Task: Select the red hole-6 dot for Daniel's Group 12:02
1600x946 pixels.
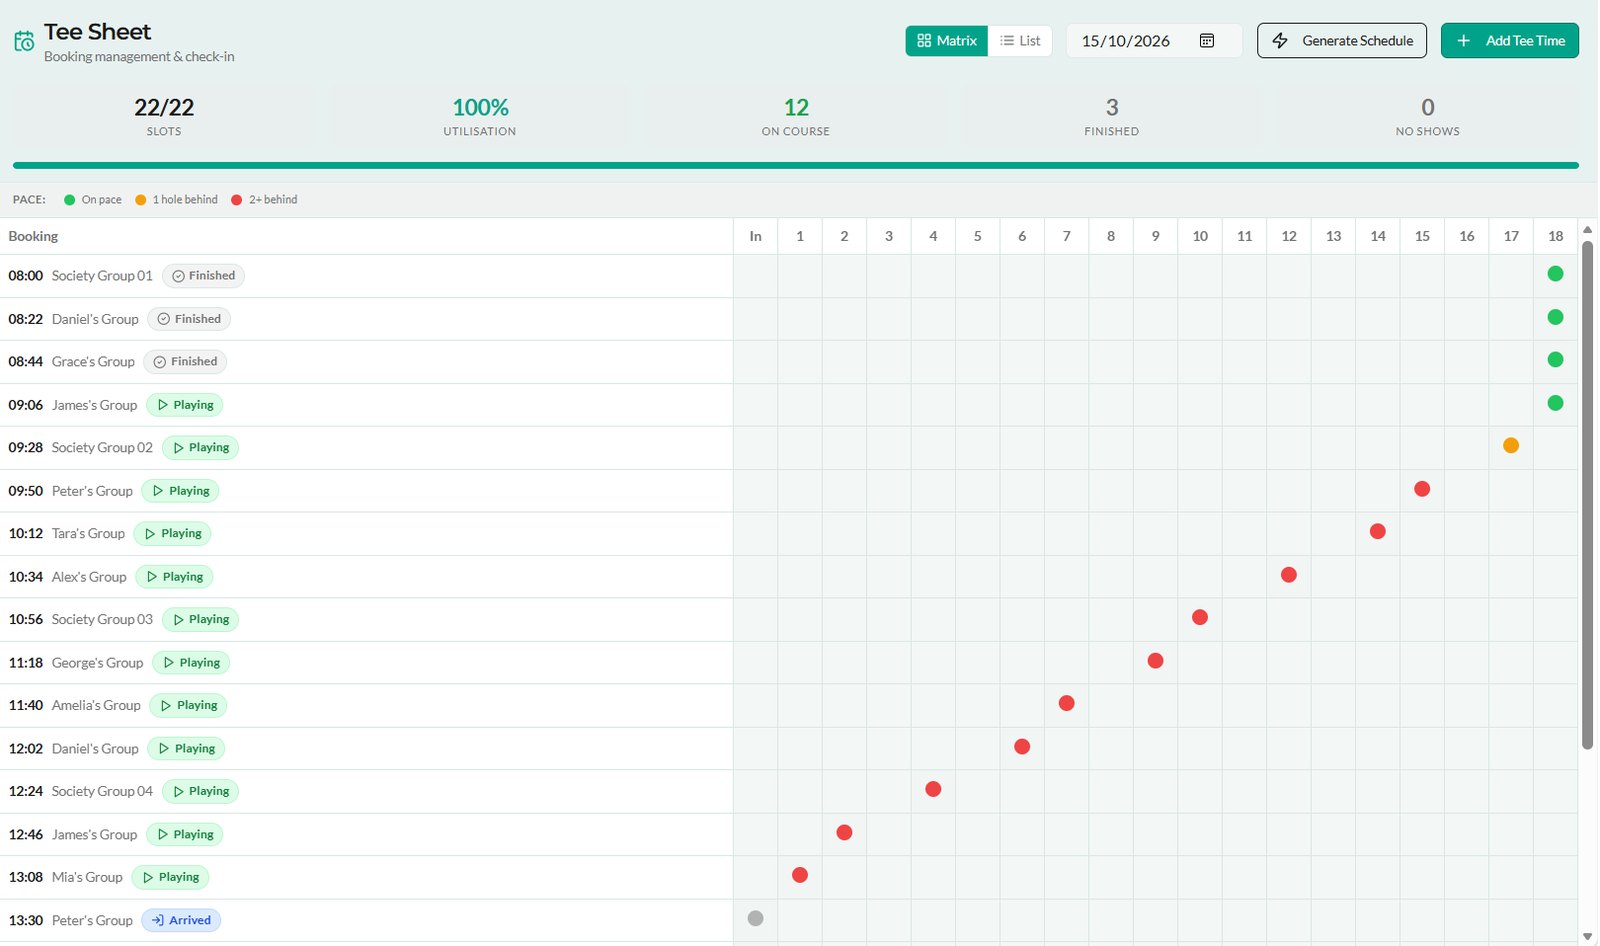Action: pyautogui.click(x=1022, y=747)
